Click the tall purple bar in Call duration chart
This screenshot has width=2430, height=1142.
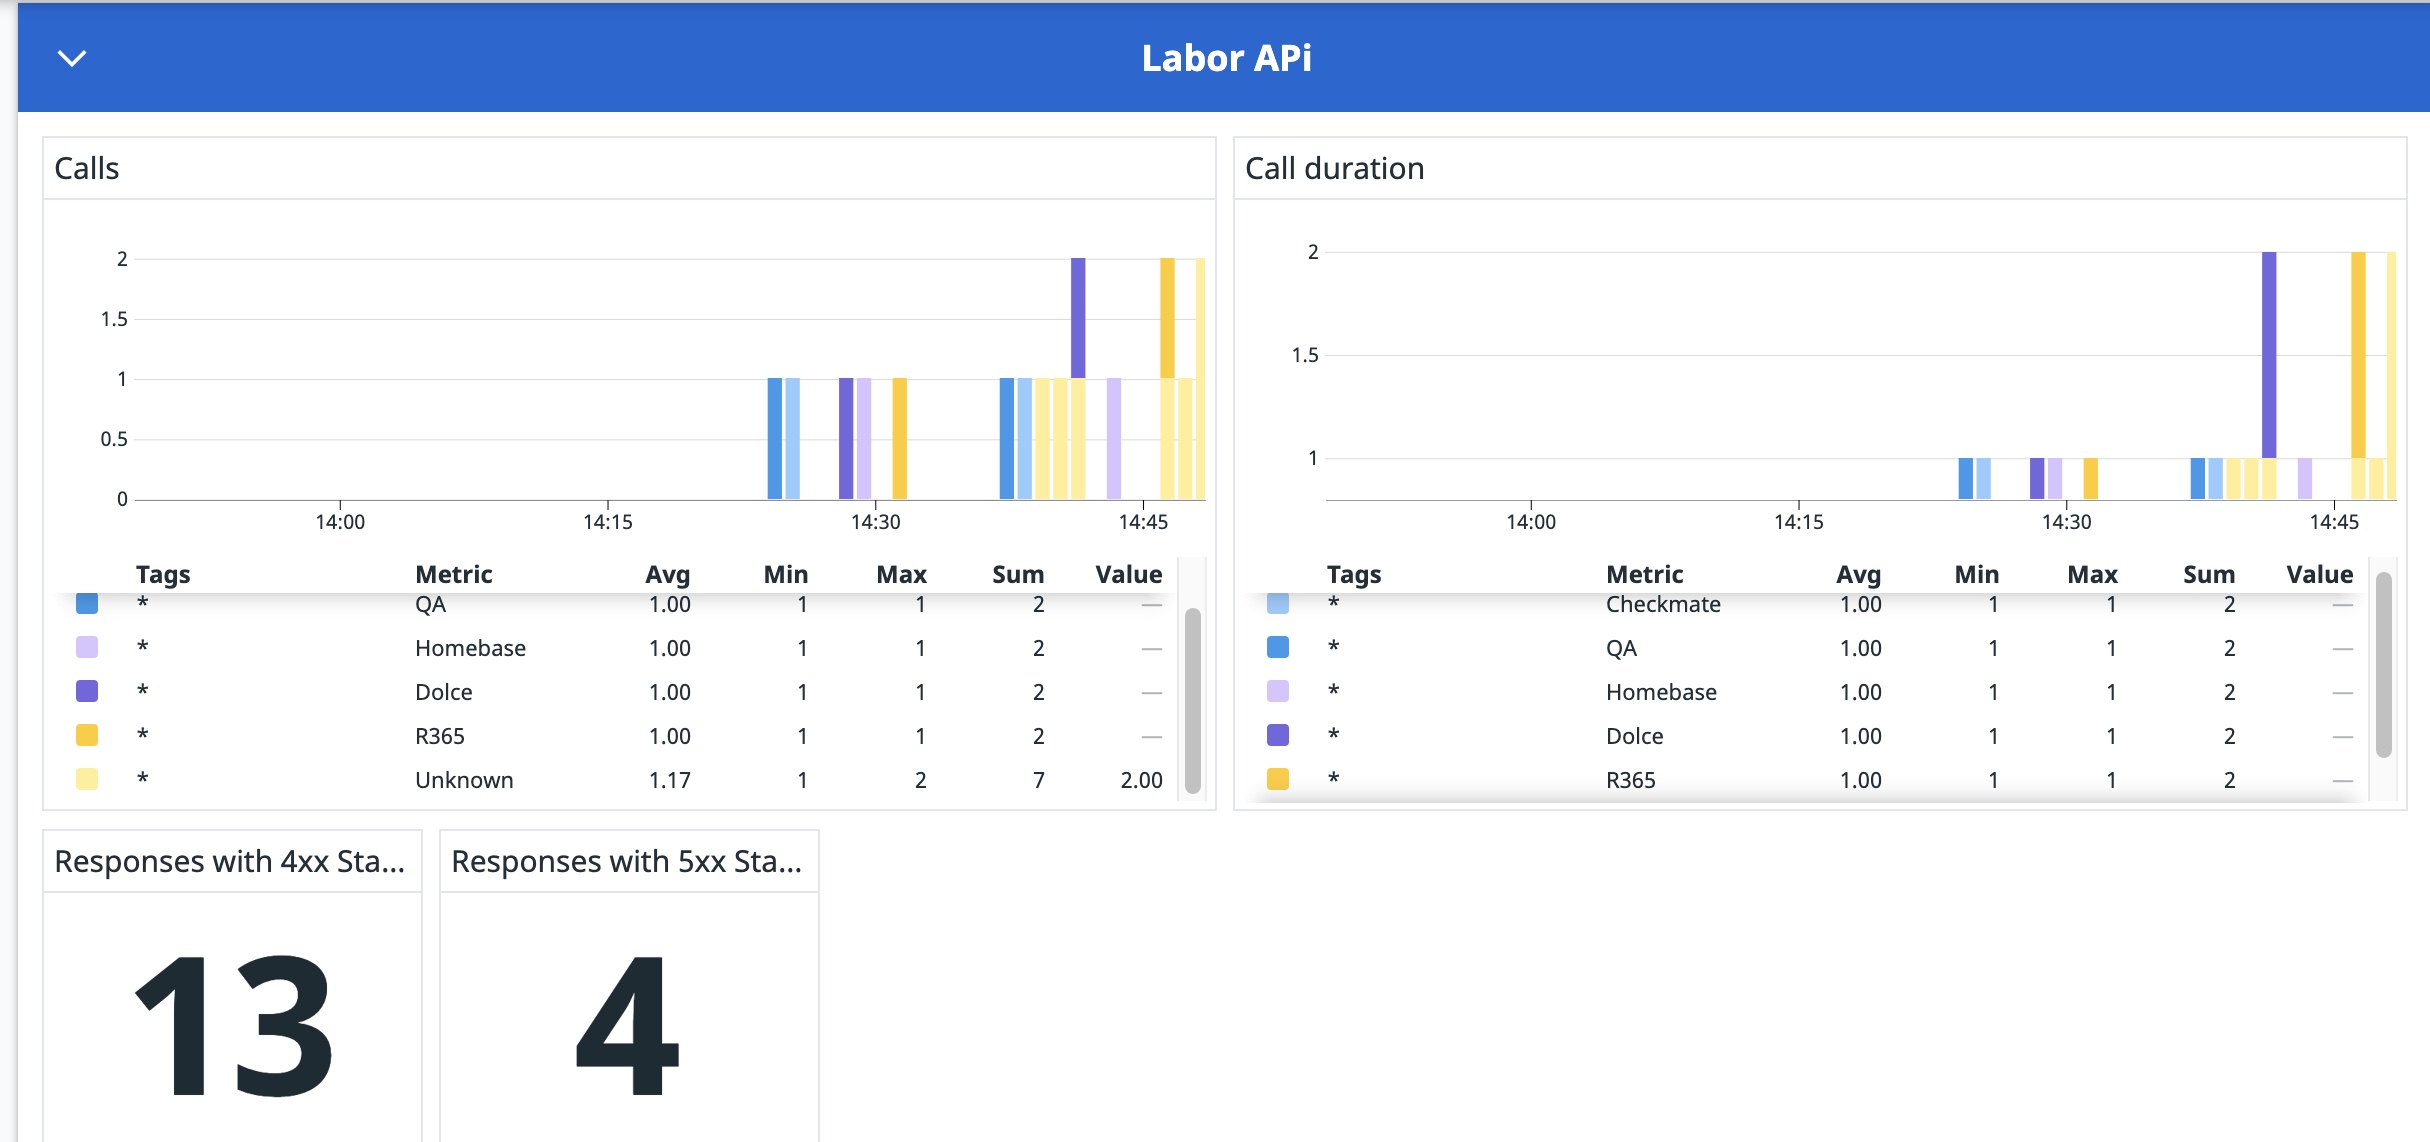[2269, 355]
